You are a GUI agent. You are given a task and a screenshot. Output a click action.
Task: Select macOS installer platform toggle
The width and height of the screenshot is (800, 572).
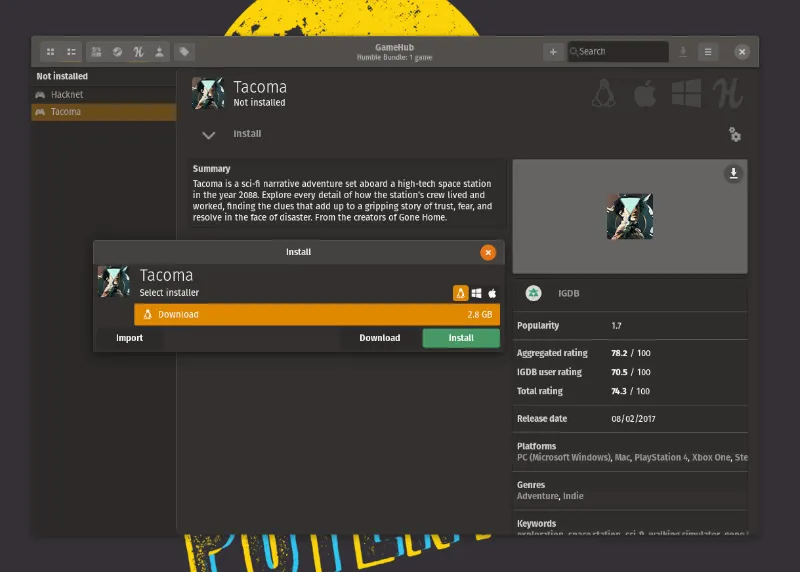point(492,293)
